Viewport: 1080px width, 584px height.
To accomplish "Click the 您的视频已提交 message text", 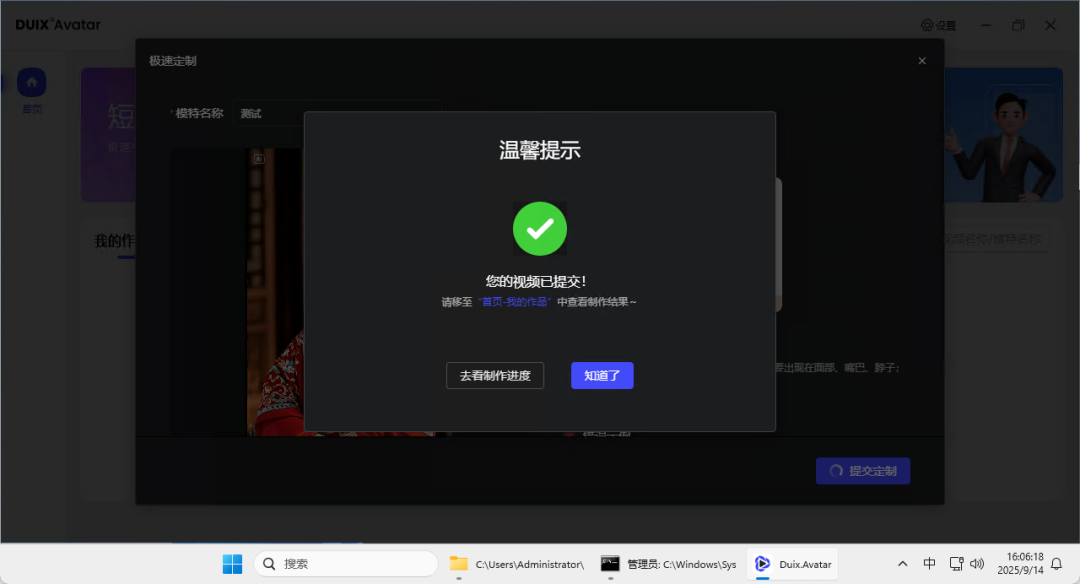I will click(536, 281).
